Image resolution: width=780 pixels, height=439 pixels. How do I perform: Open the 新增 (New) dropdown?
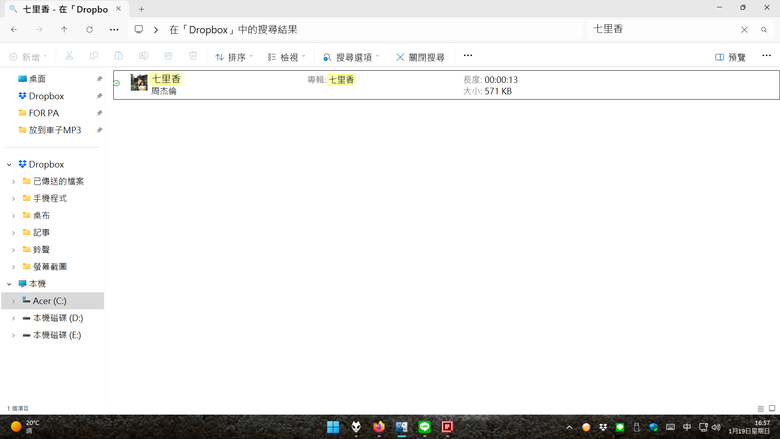(x=28, y=57)
